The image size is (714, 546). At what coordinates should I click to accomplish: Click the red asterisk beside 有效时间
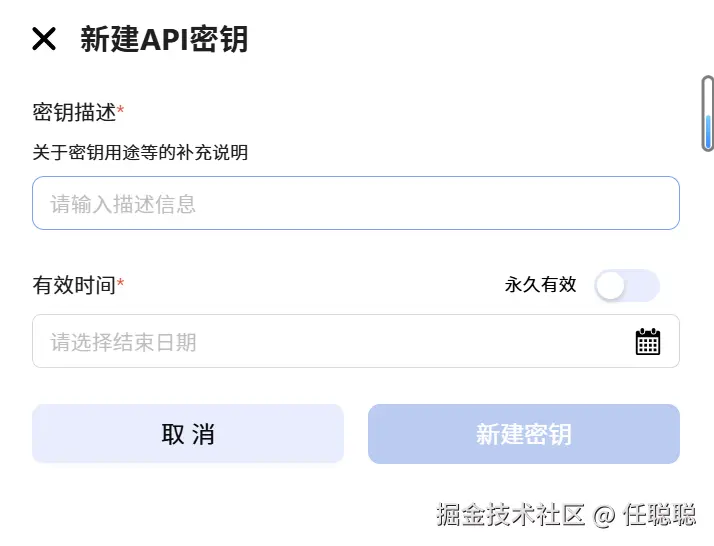(x=121, y=283)
